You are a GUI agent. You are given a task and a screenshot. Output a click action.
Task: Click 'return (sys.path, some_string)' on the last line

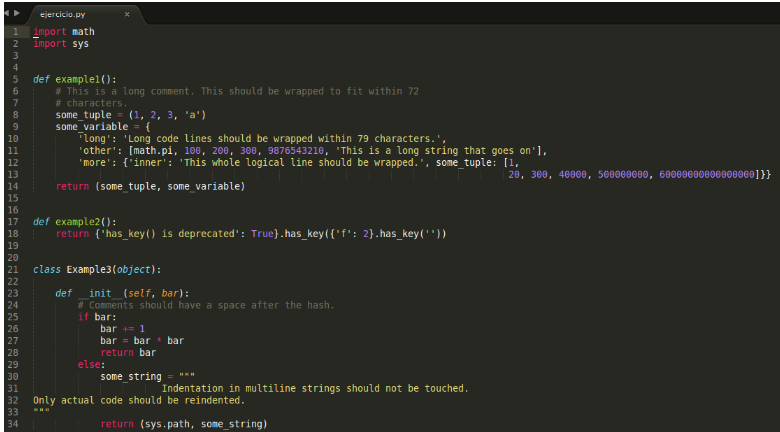tap(183, 424)
